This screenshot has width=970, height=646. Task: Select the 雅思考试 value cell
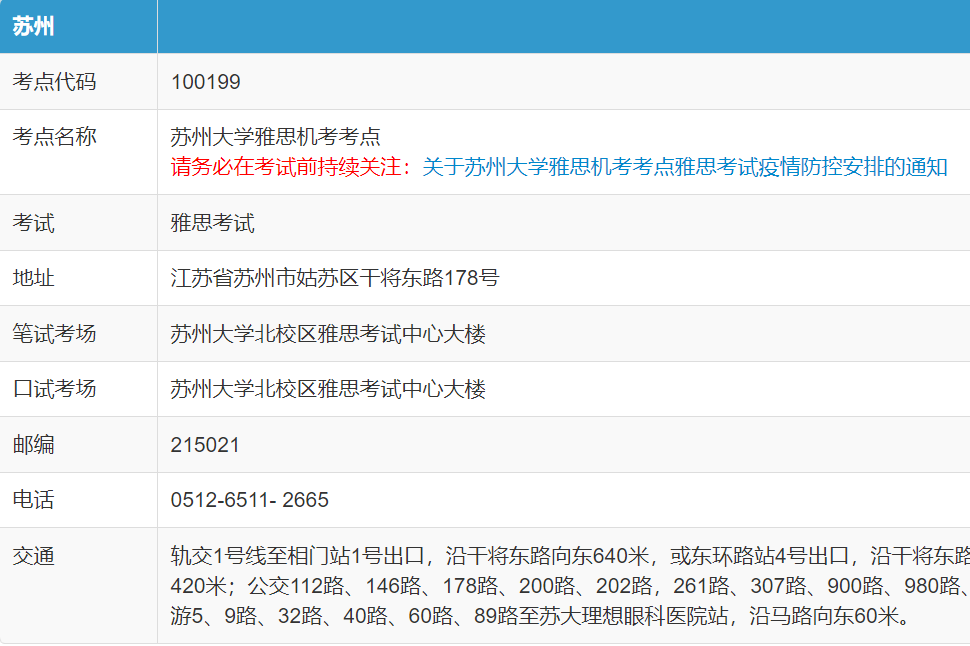(x=213, y=223)
